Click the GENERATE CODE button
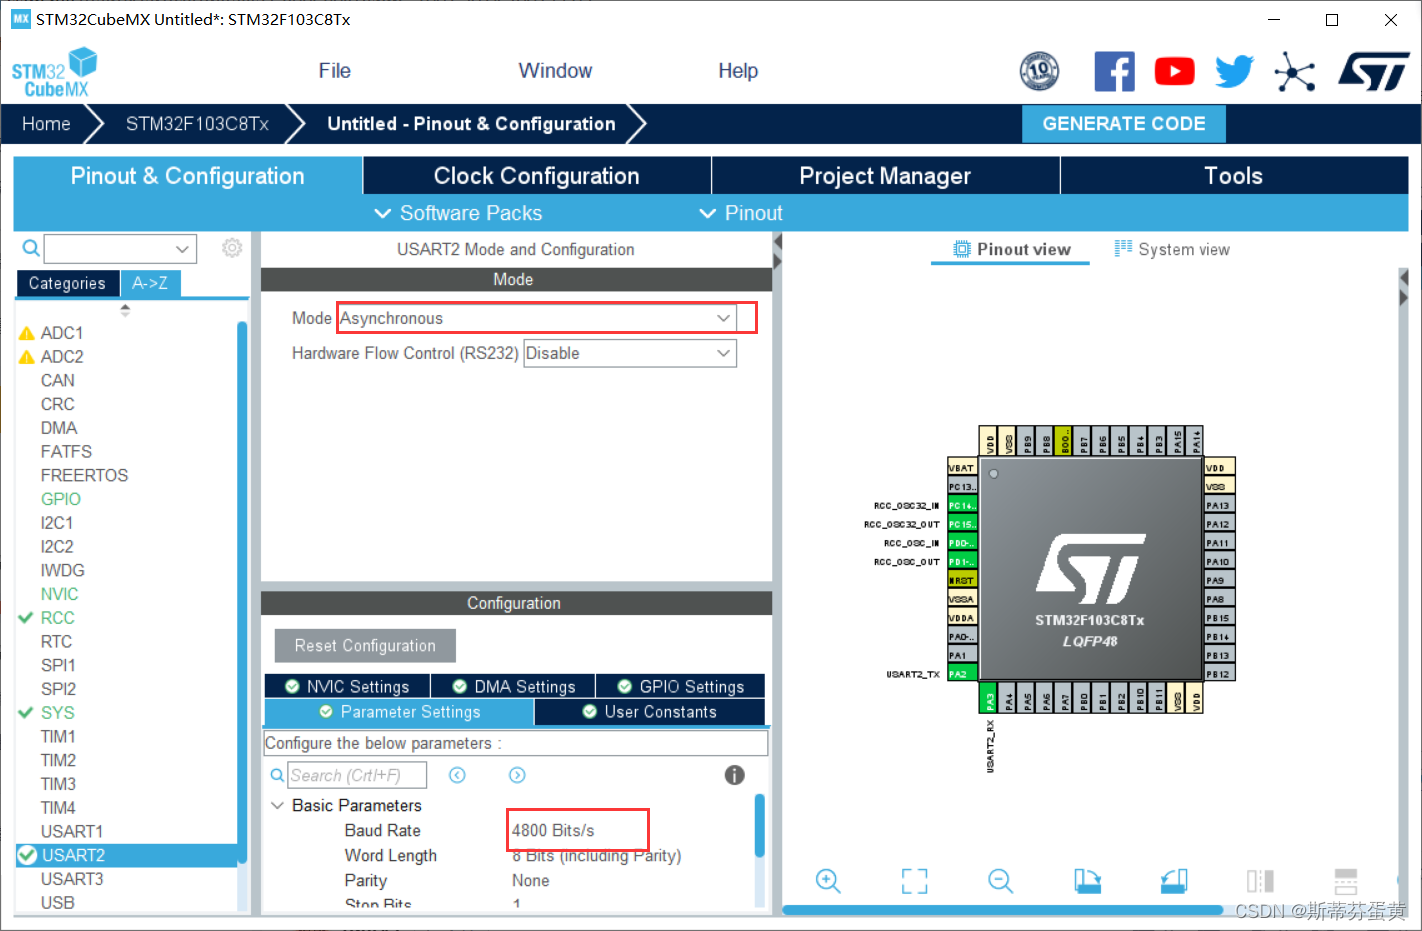Image resolution: width=1422 pixels, height=931 pixels. coord(1123,123)
